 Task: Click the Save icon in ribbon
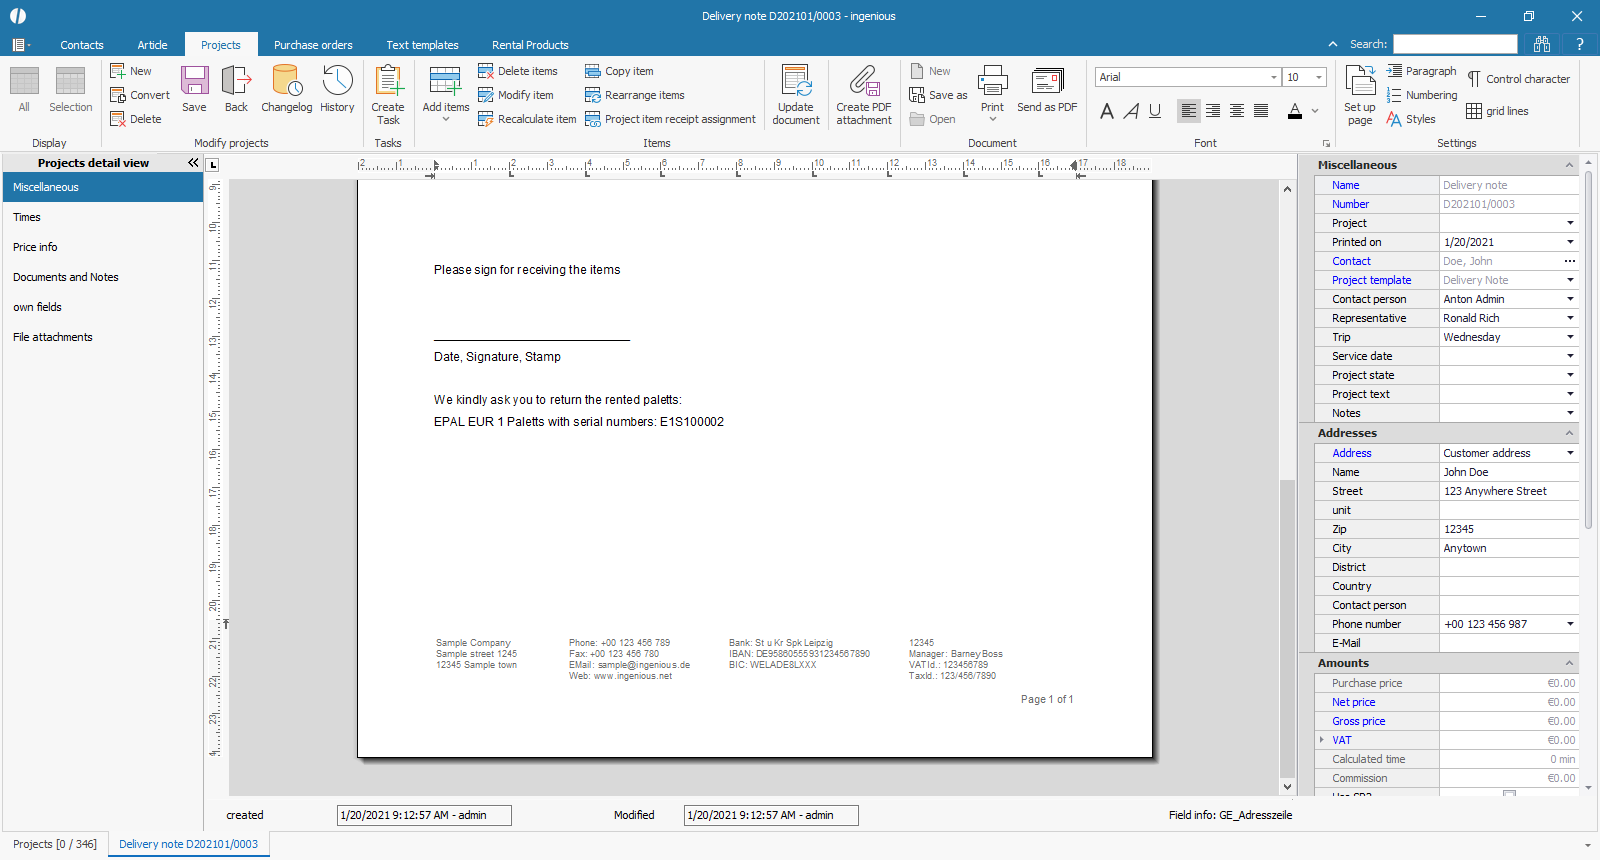194,88
